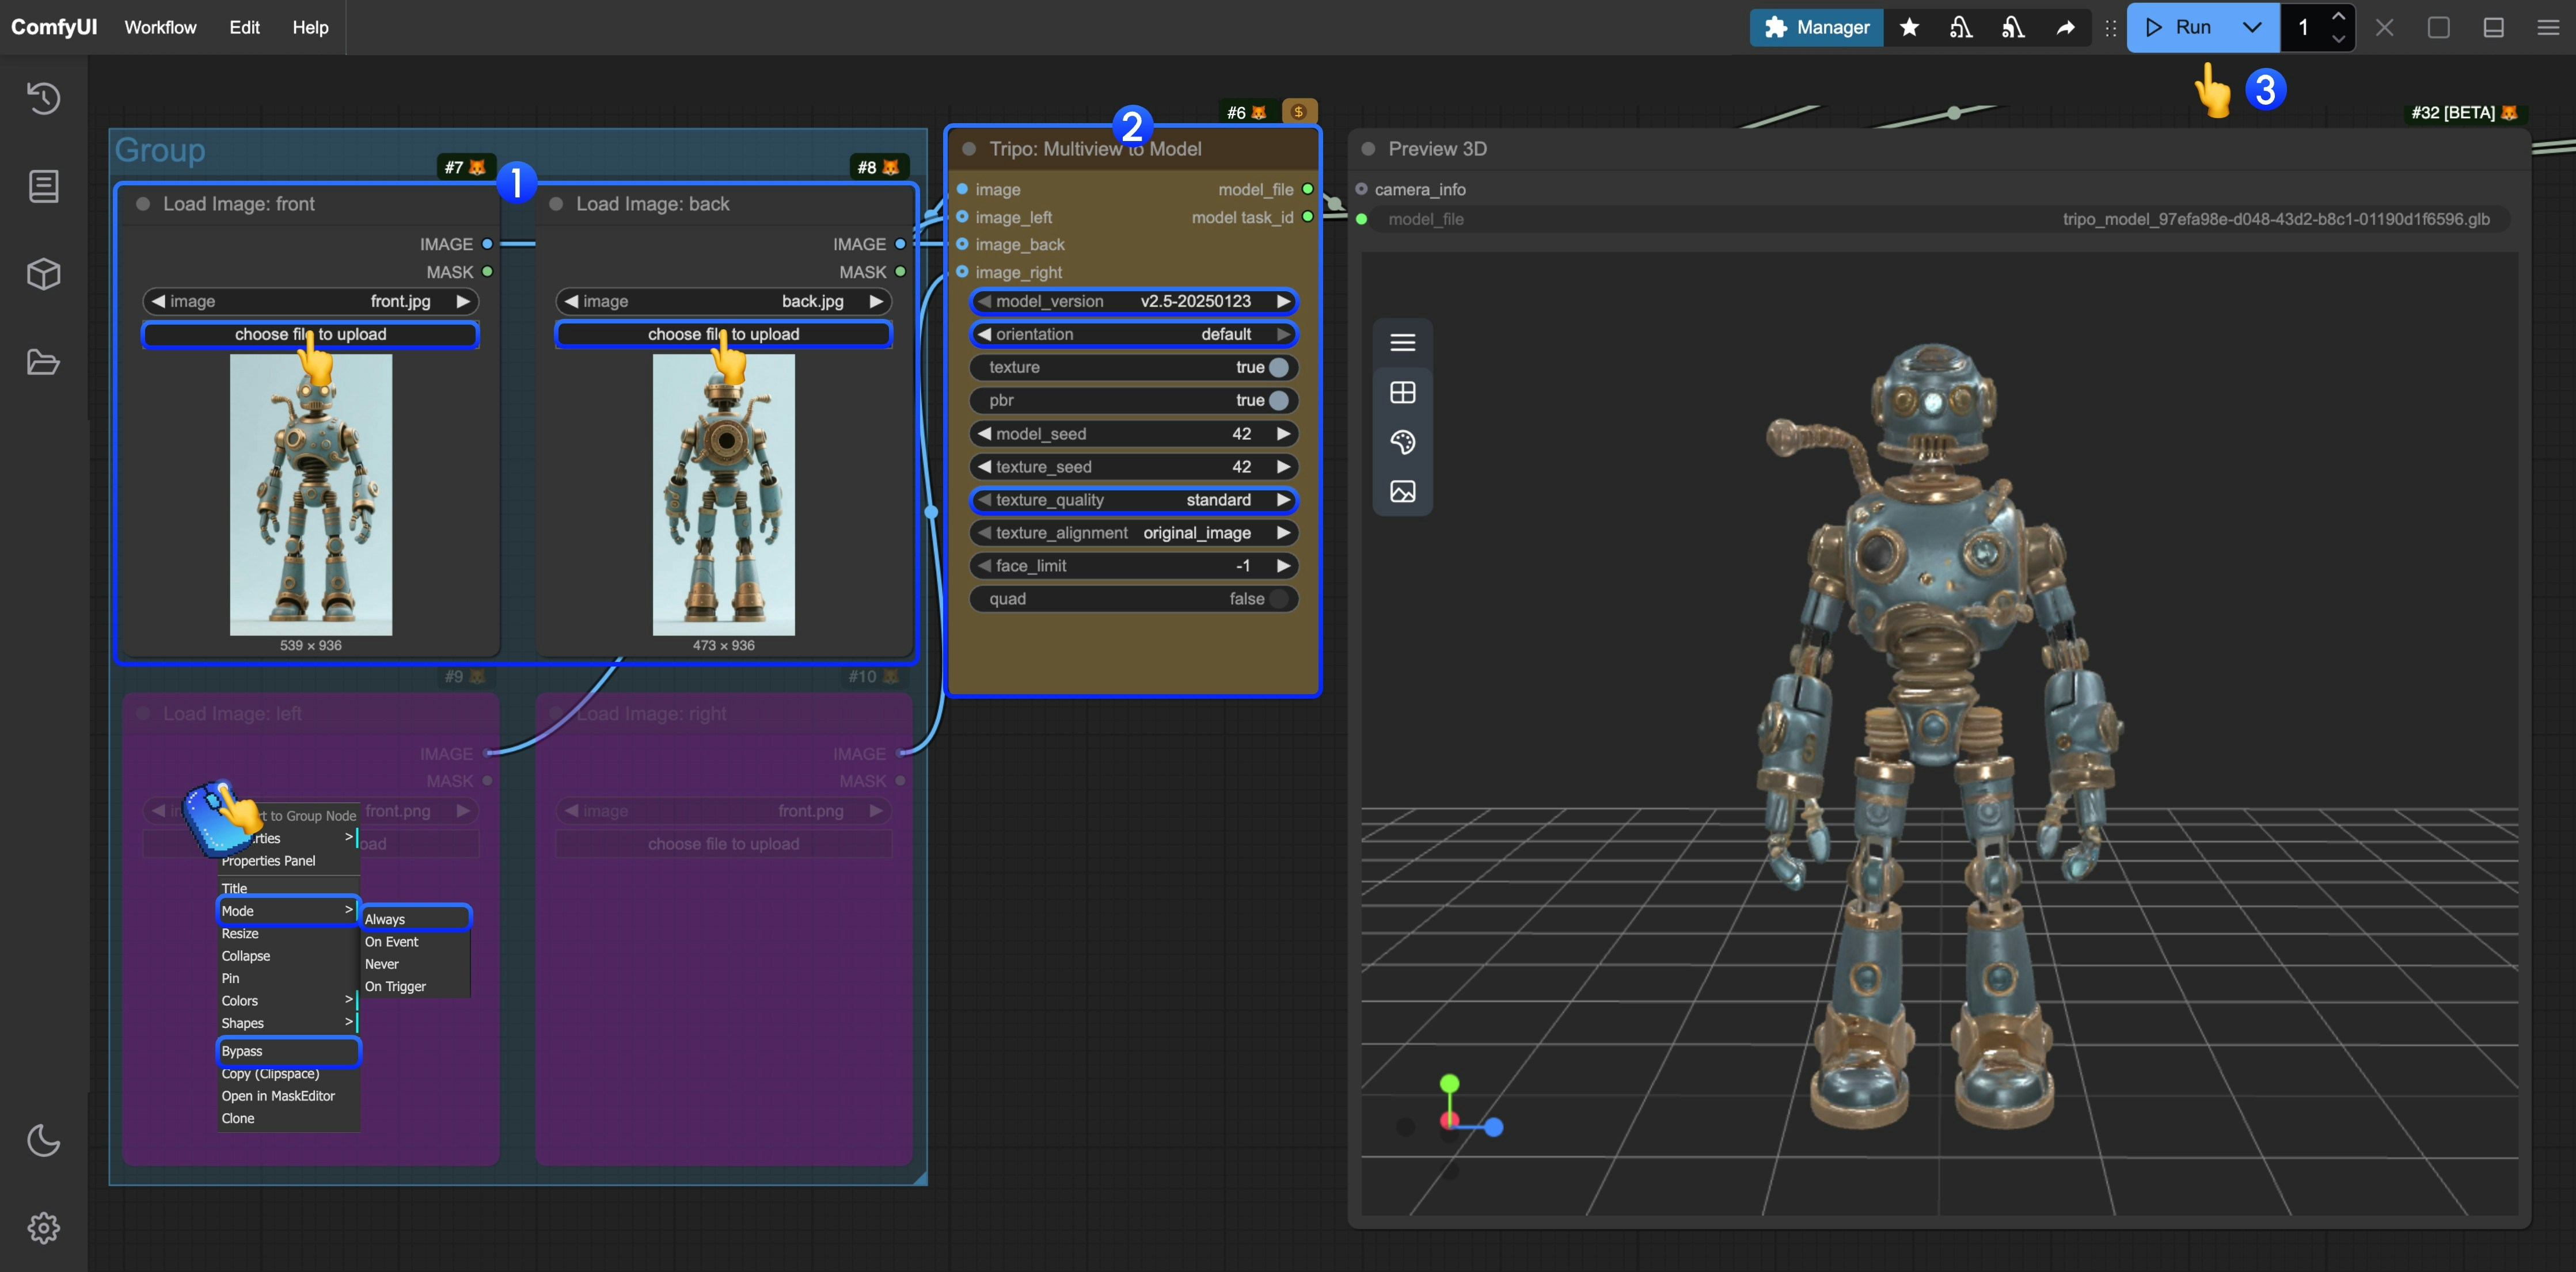Star the workflow using the favorites icon

[1910, 27]
